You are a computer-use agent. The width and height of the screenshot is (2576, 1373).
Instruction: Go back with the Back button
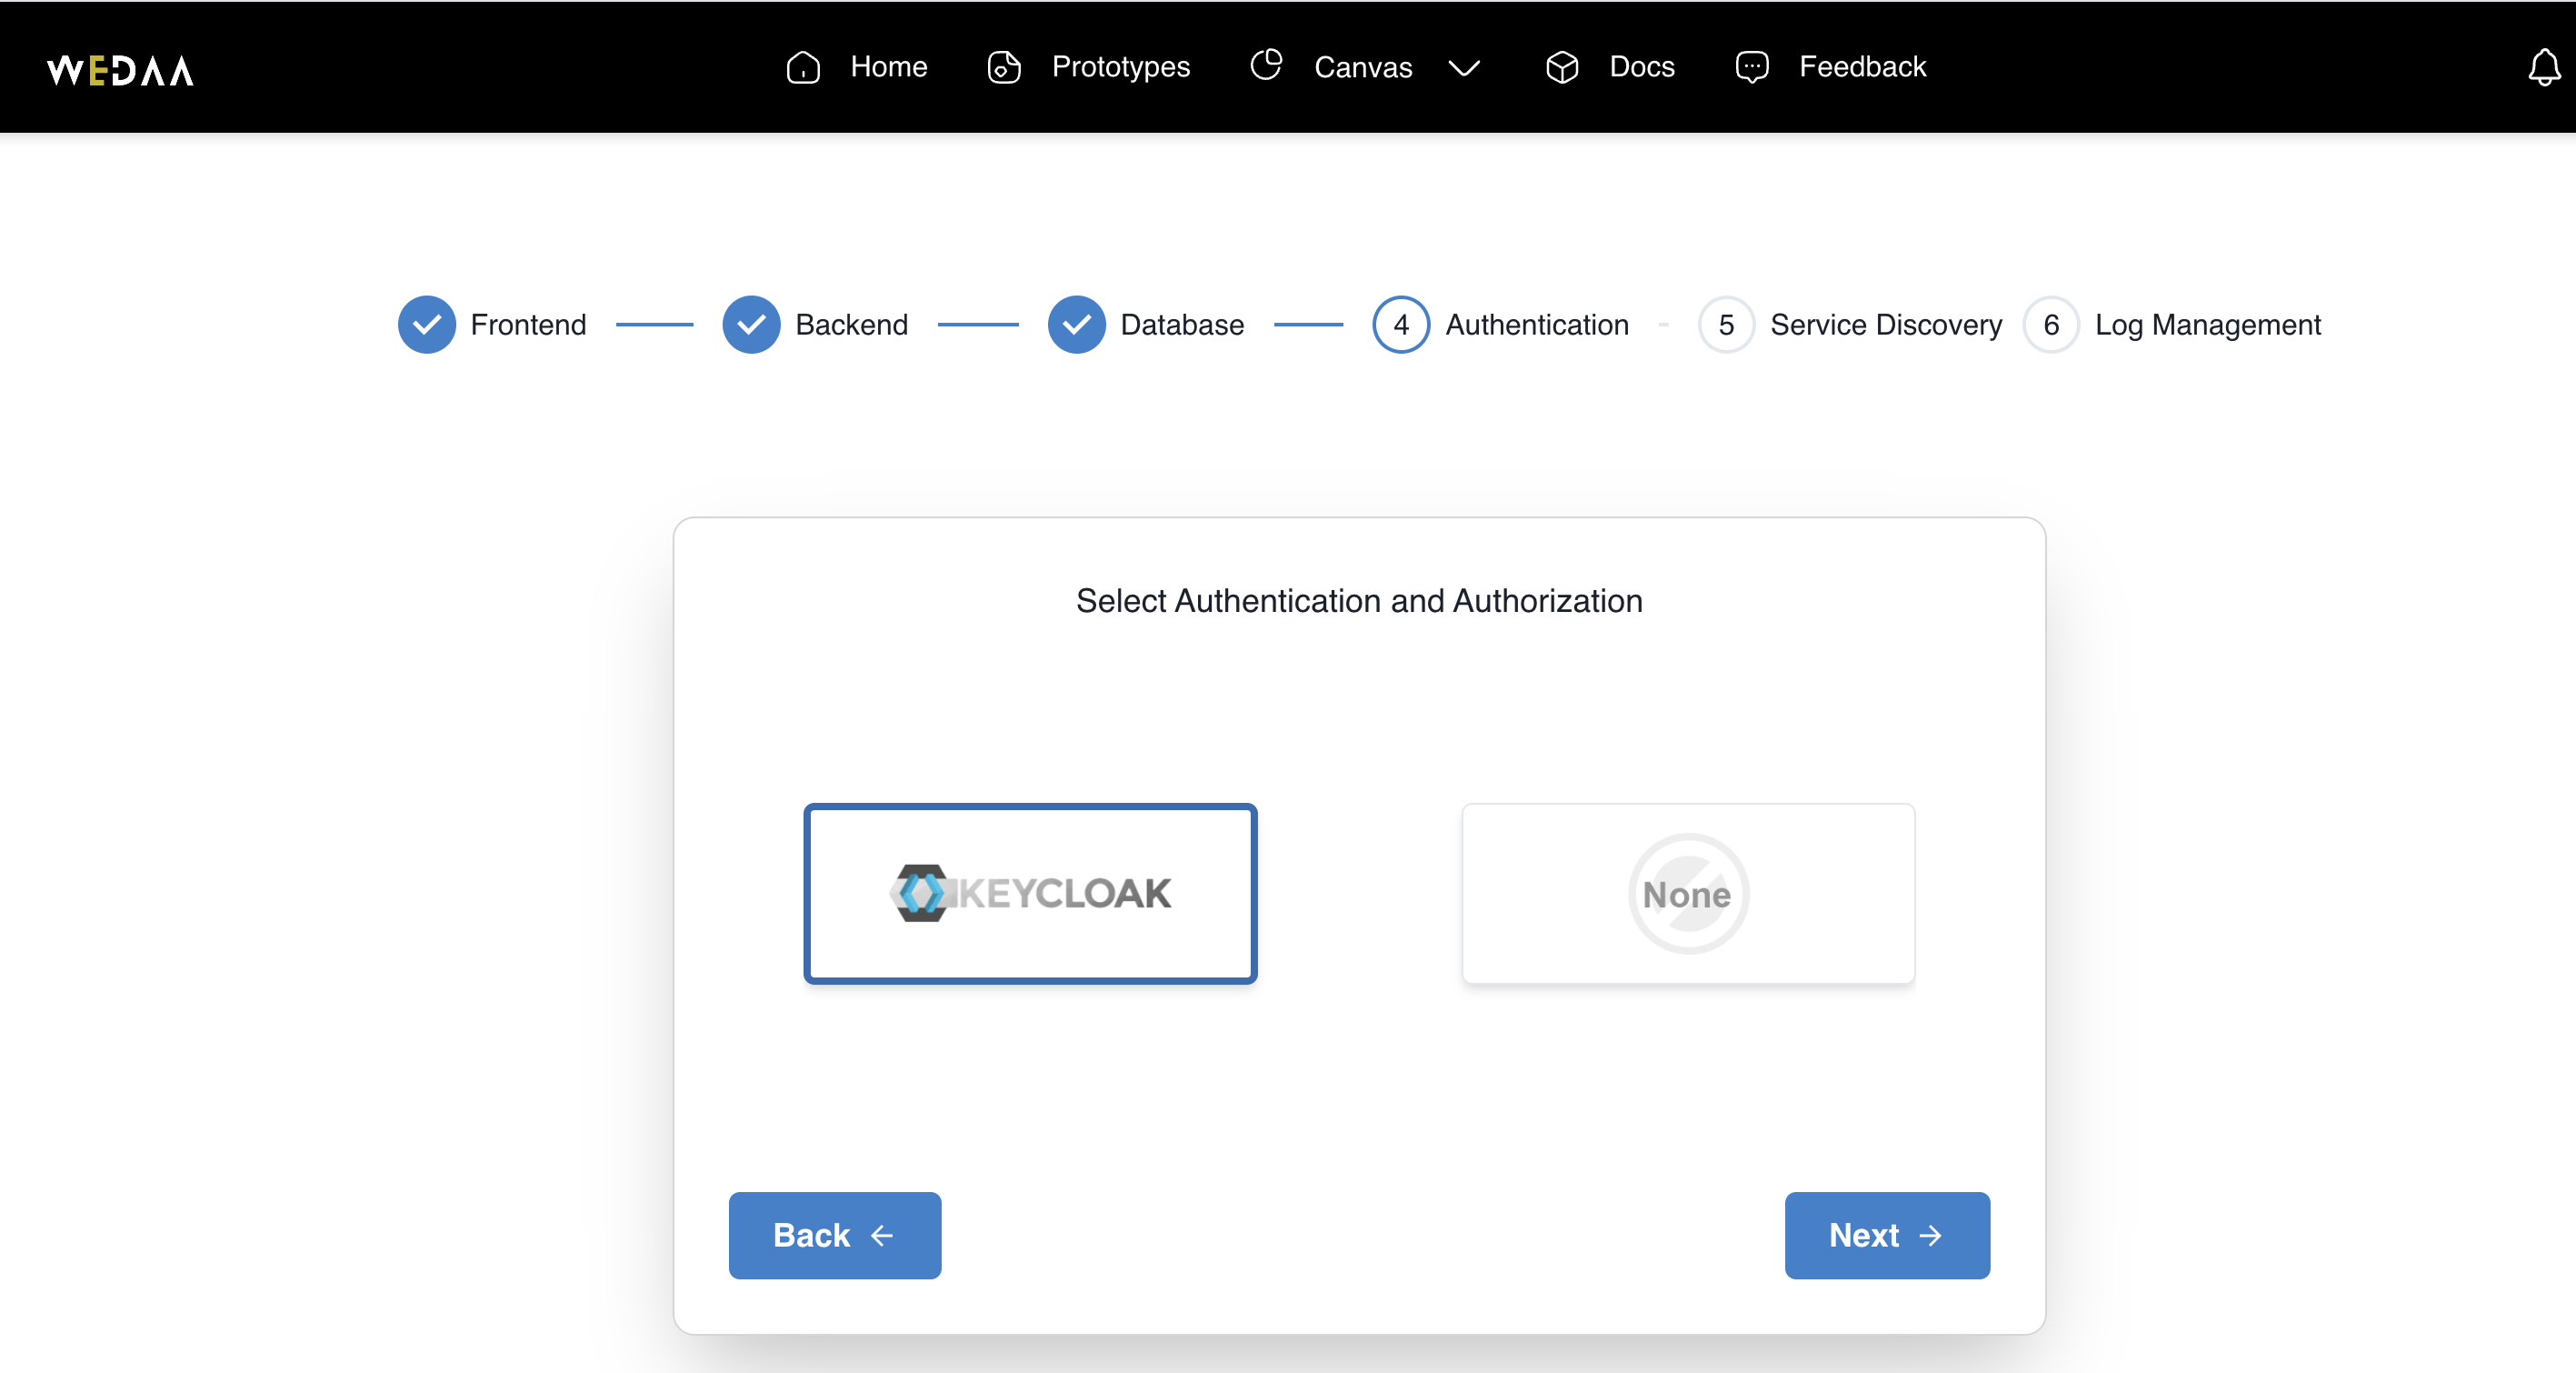tap(834, 1235)
